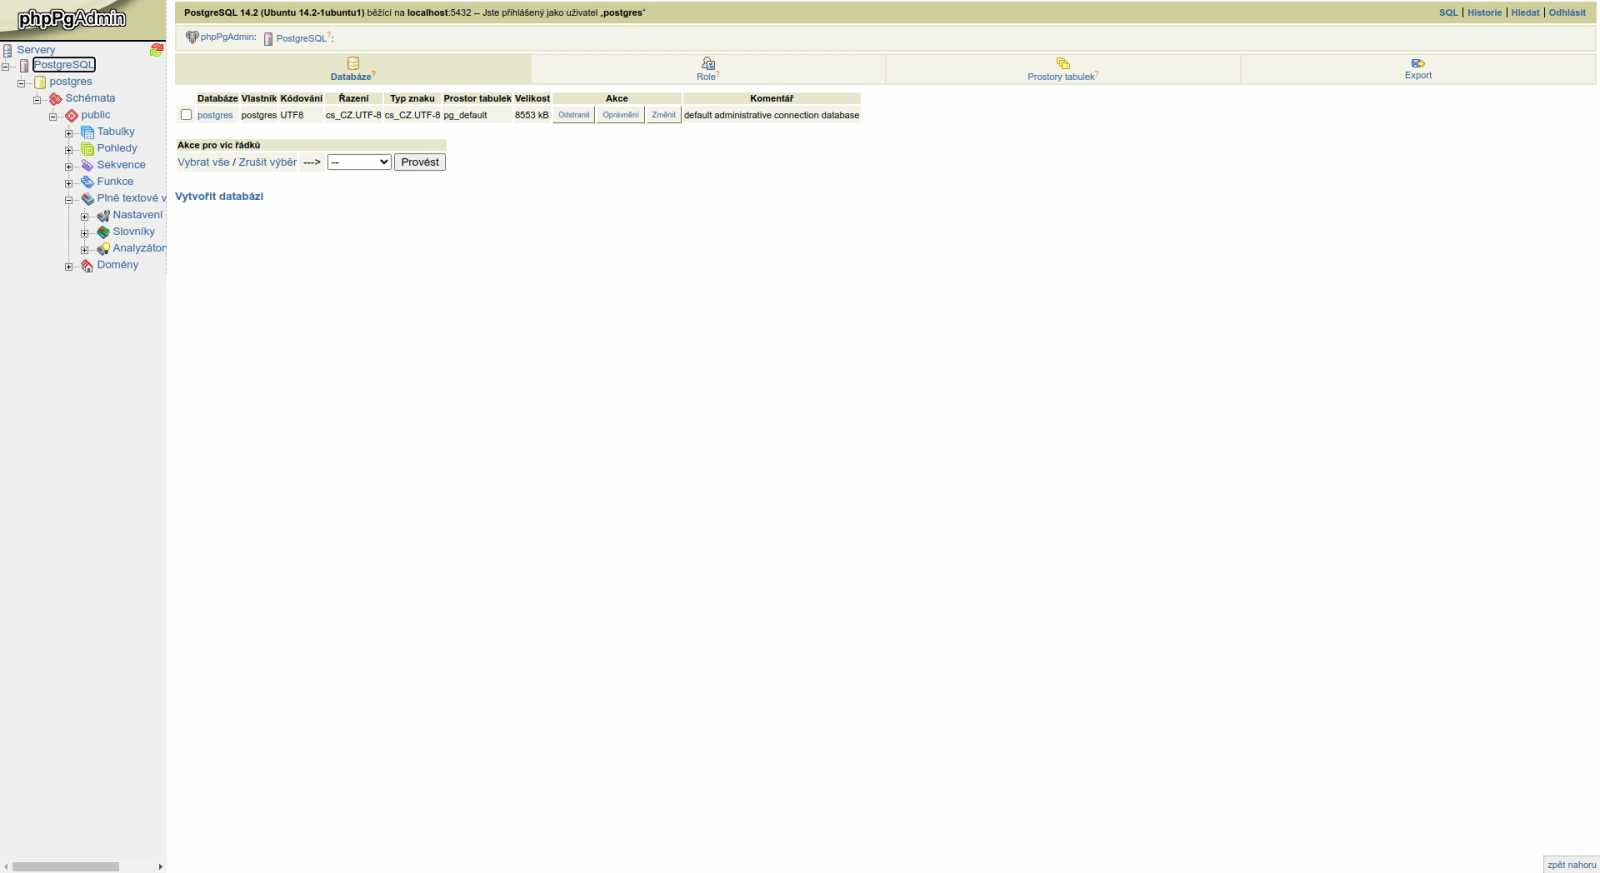The image size is (1600, 873).
Task: Collapse the Schémata node
Action: coord(38,100)
